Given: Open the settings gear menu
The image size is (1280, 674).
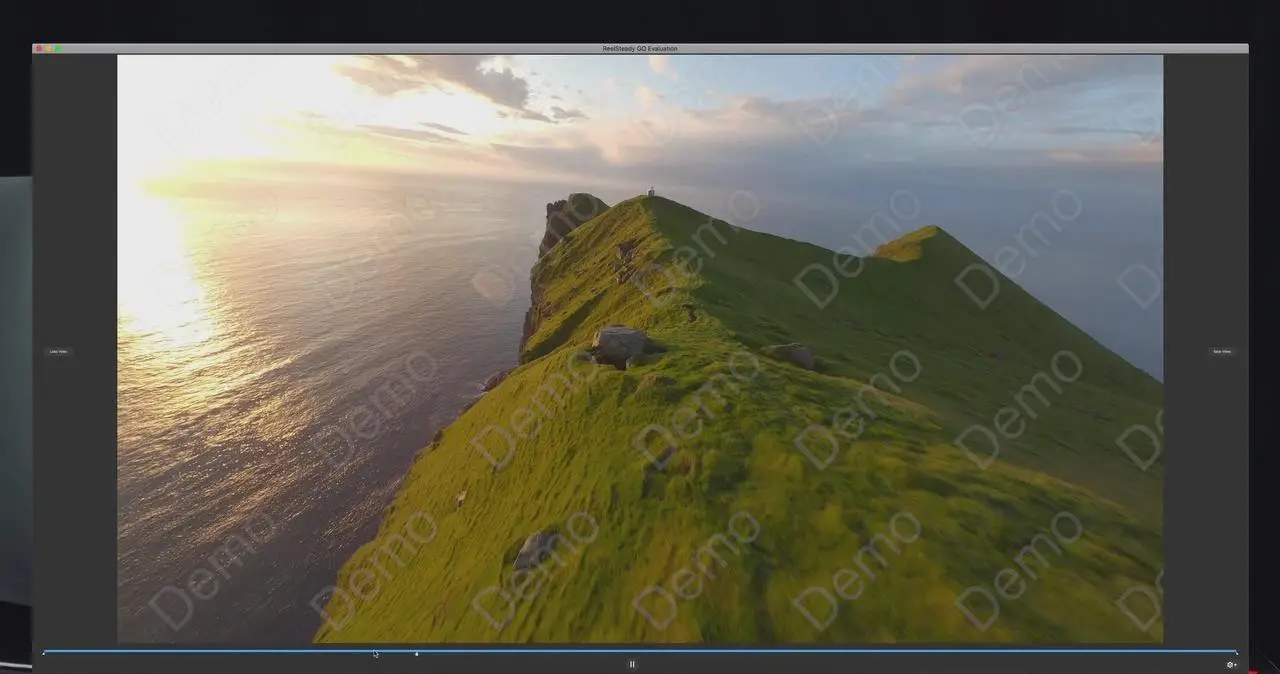Looking at the screenshot, I should tap(1231, 664).
